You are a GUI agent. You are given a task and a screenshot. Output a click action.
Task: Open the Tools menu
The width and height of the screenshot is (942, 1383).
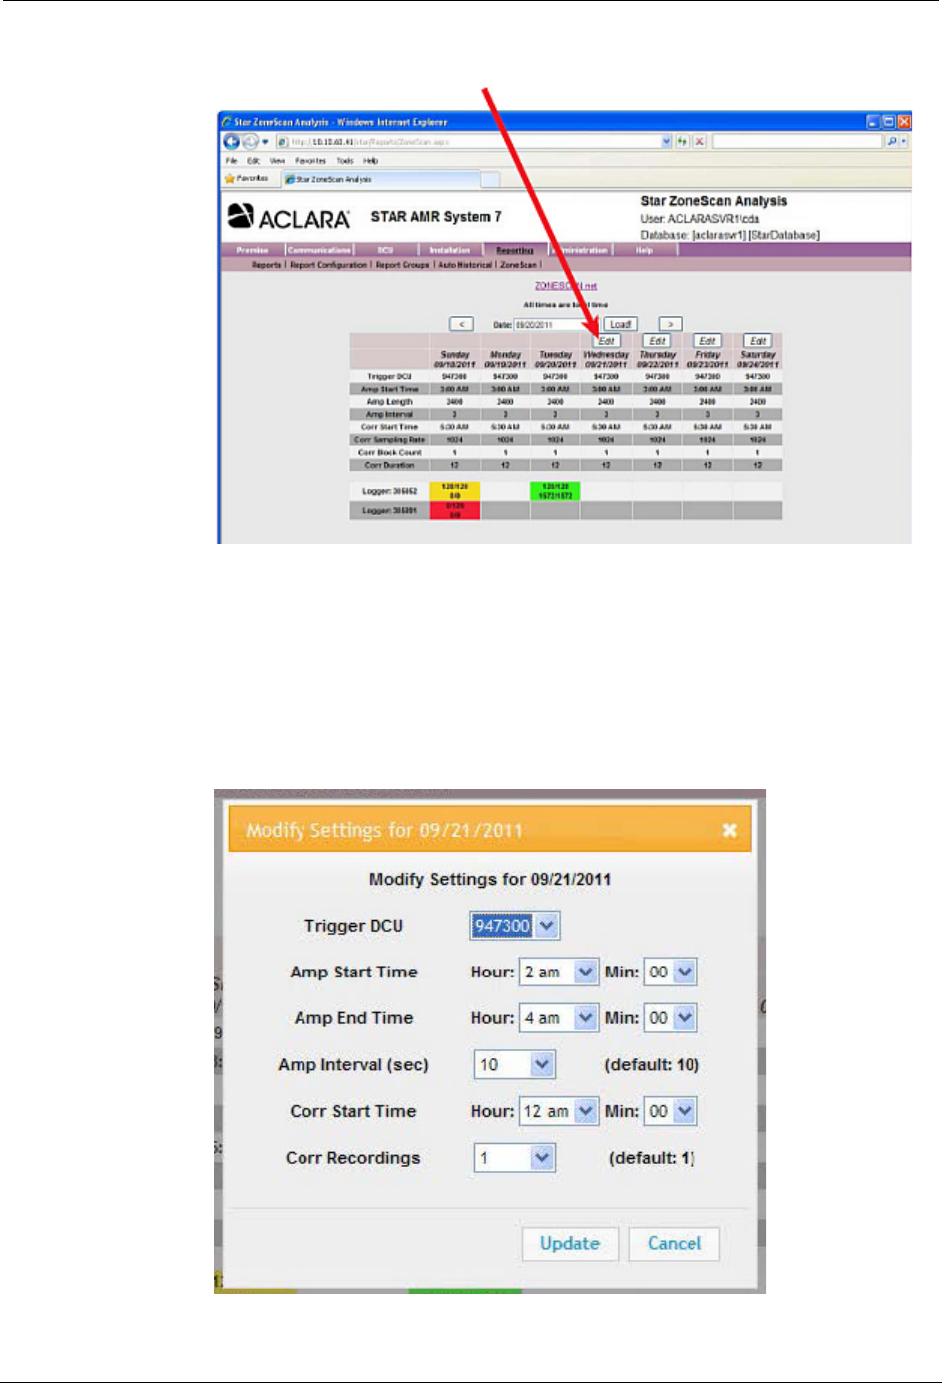(344, 161)
